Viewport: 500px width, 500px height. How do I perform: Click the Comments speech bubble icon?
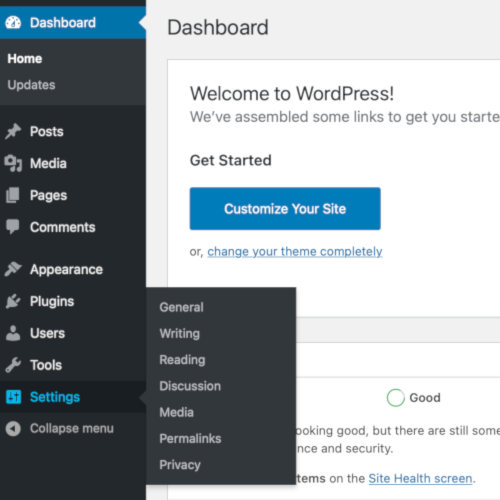13,227
